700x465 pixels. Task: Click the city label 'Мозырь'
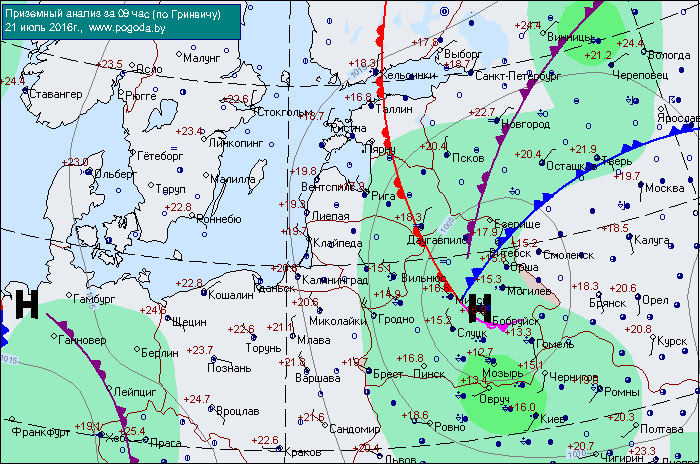(502, 373)
